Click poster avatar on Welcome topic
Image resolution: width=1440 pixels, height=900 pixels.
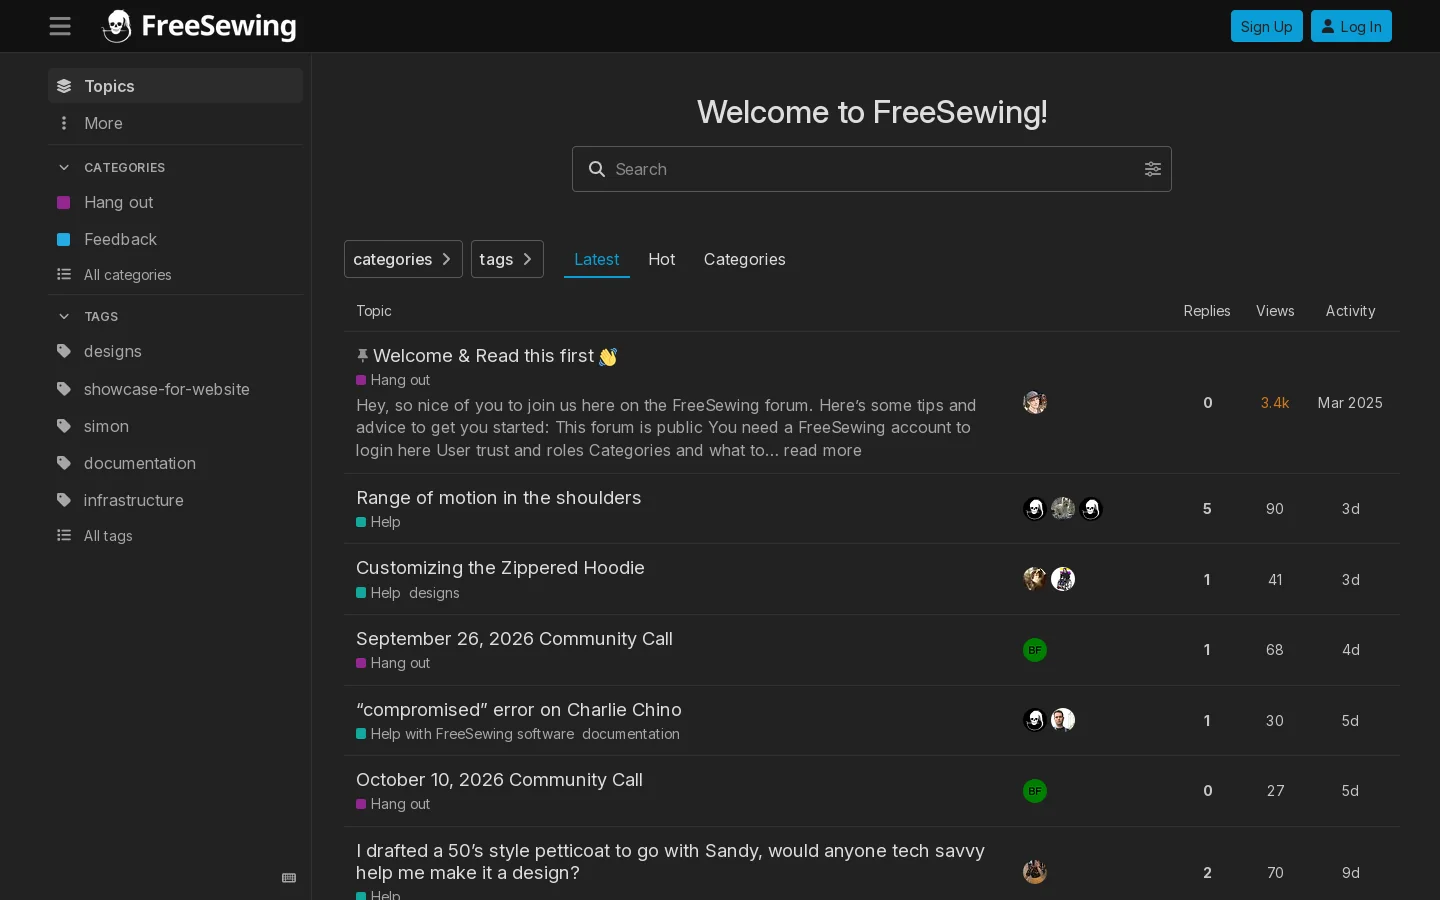(1035, 402)
